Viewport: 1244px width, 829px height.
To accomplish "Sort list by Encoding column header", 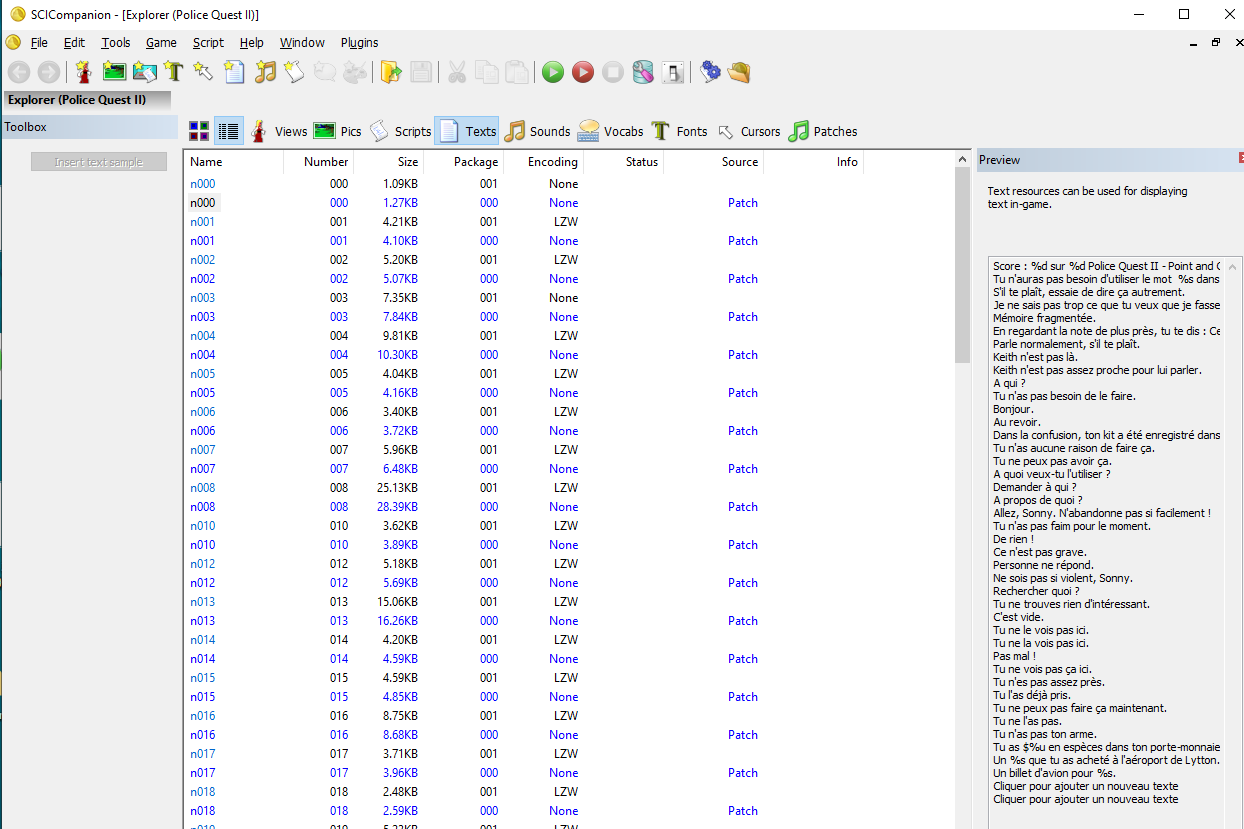I will pos(544,162).
